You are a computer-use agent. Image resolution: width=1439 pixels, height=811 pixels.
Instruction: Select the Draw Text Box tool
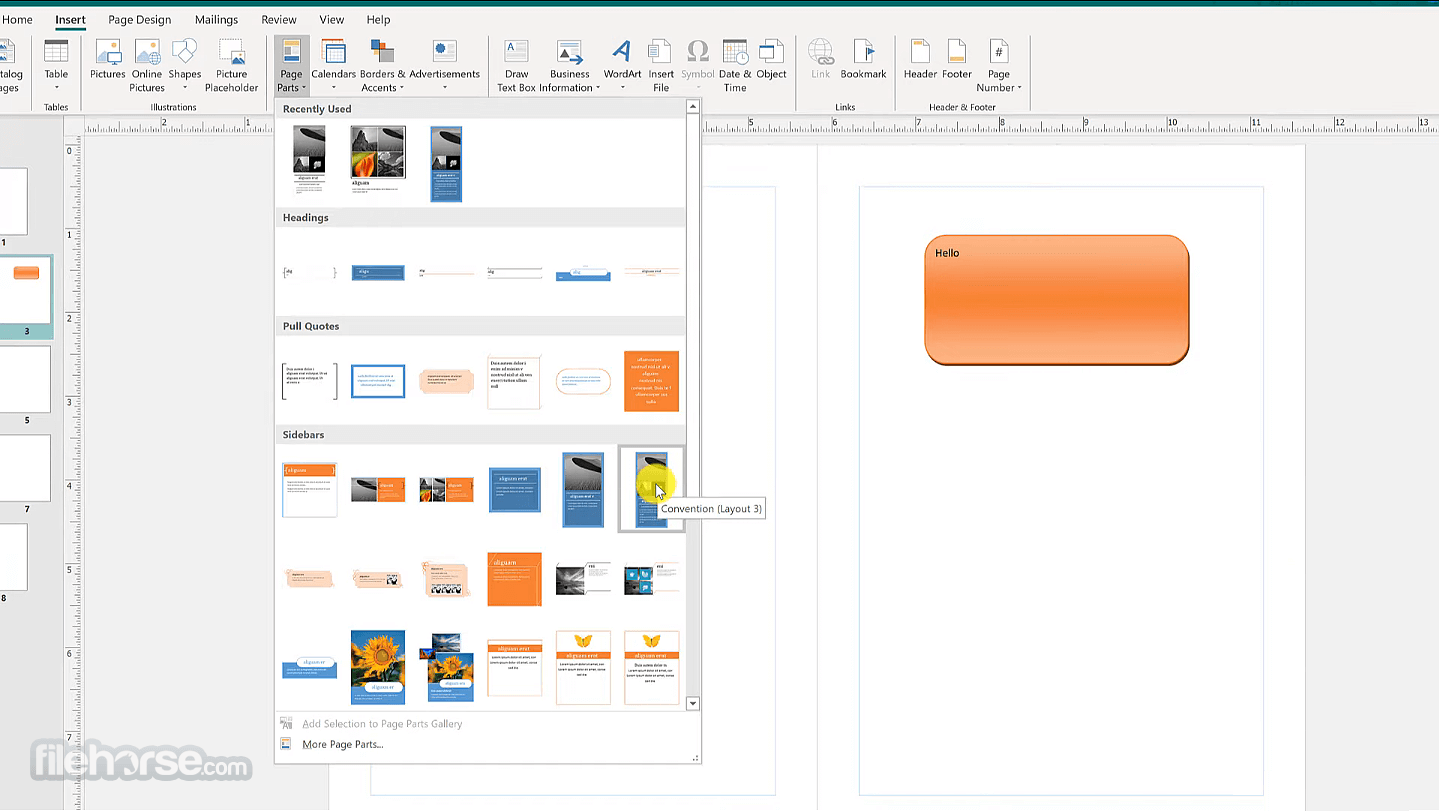click(517, 66)
